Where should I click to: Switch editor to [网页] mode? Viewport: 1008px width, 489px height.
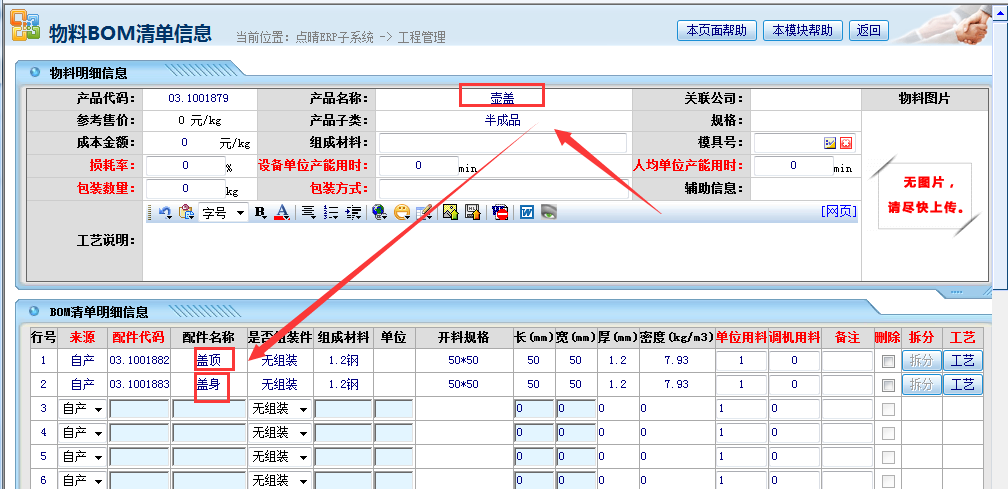tap(838, 211)
